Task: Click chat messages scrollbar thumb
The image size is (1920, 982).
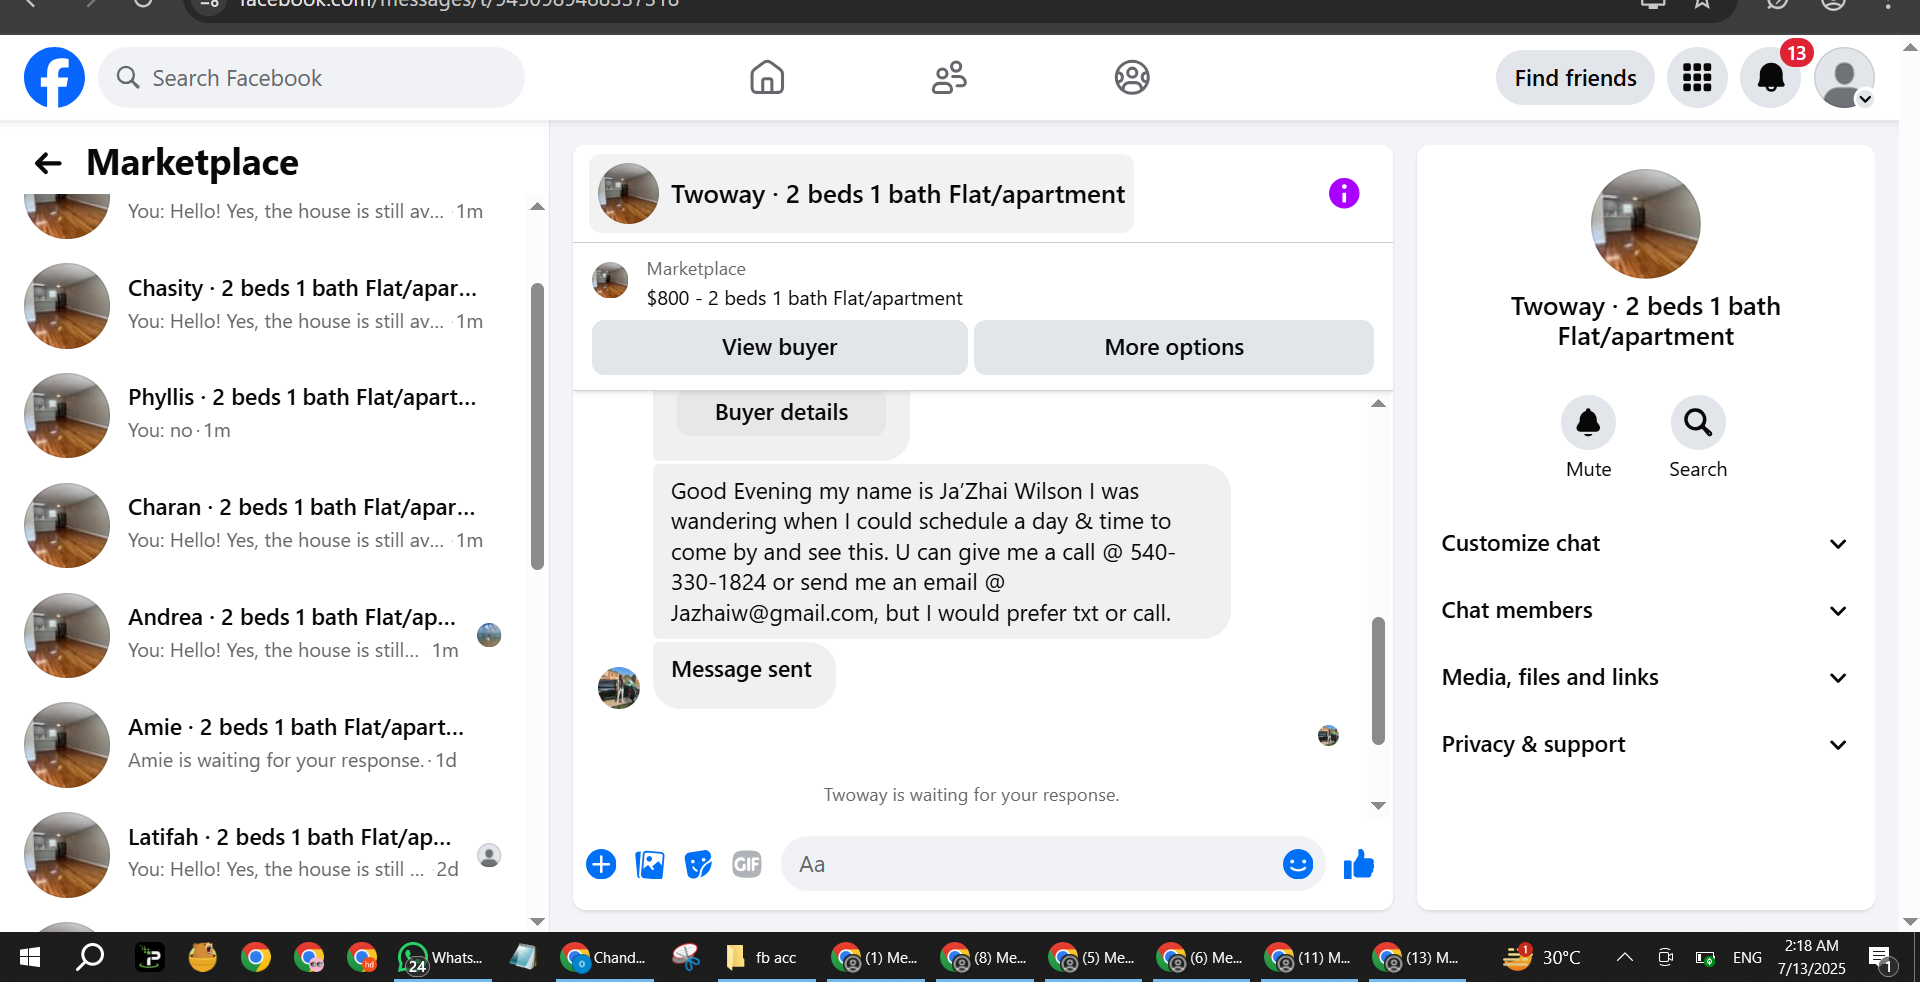Action: 1378,681
